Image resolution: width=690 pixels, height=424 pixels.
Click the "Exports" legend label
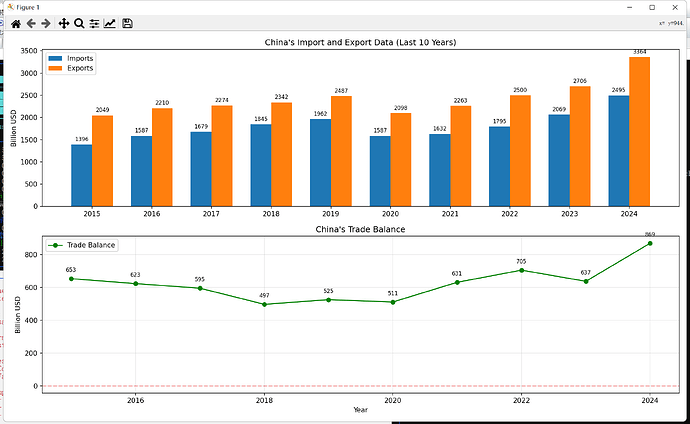pyautogui.click(x=80, y=68)
